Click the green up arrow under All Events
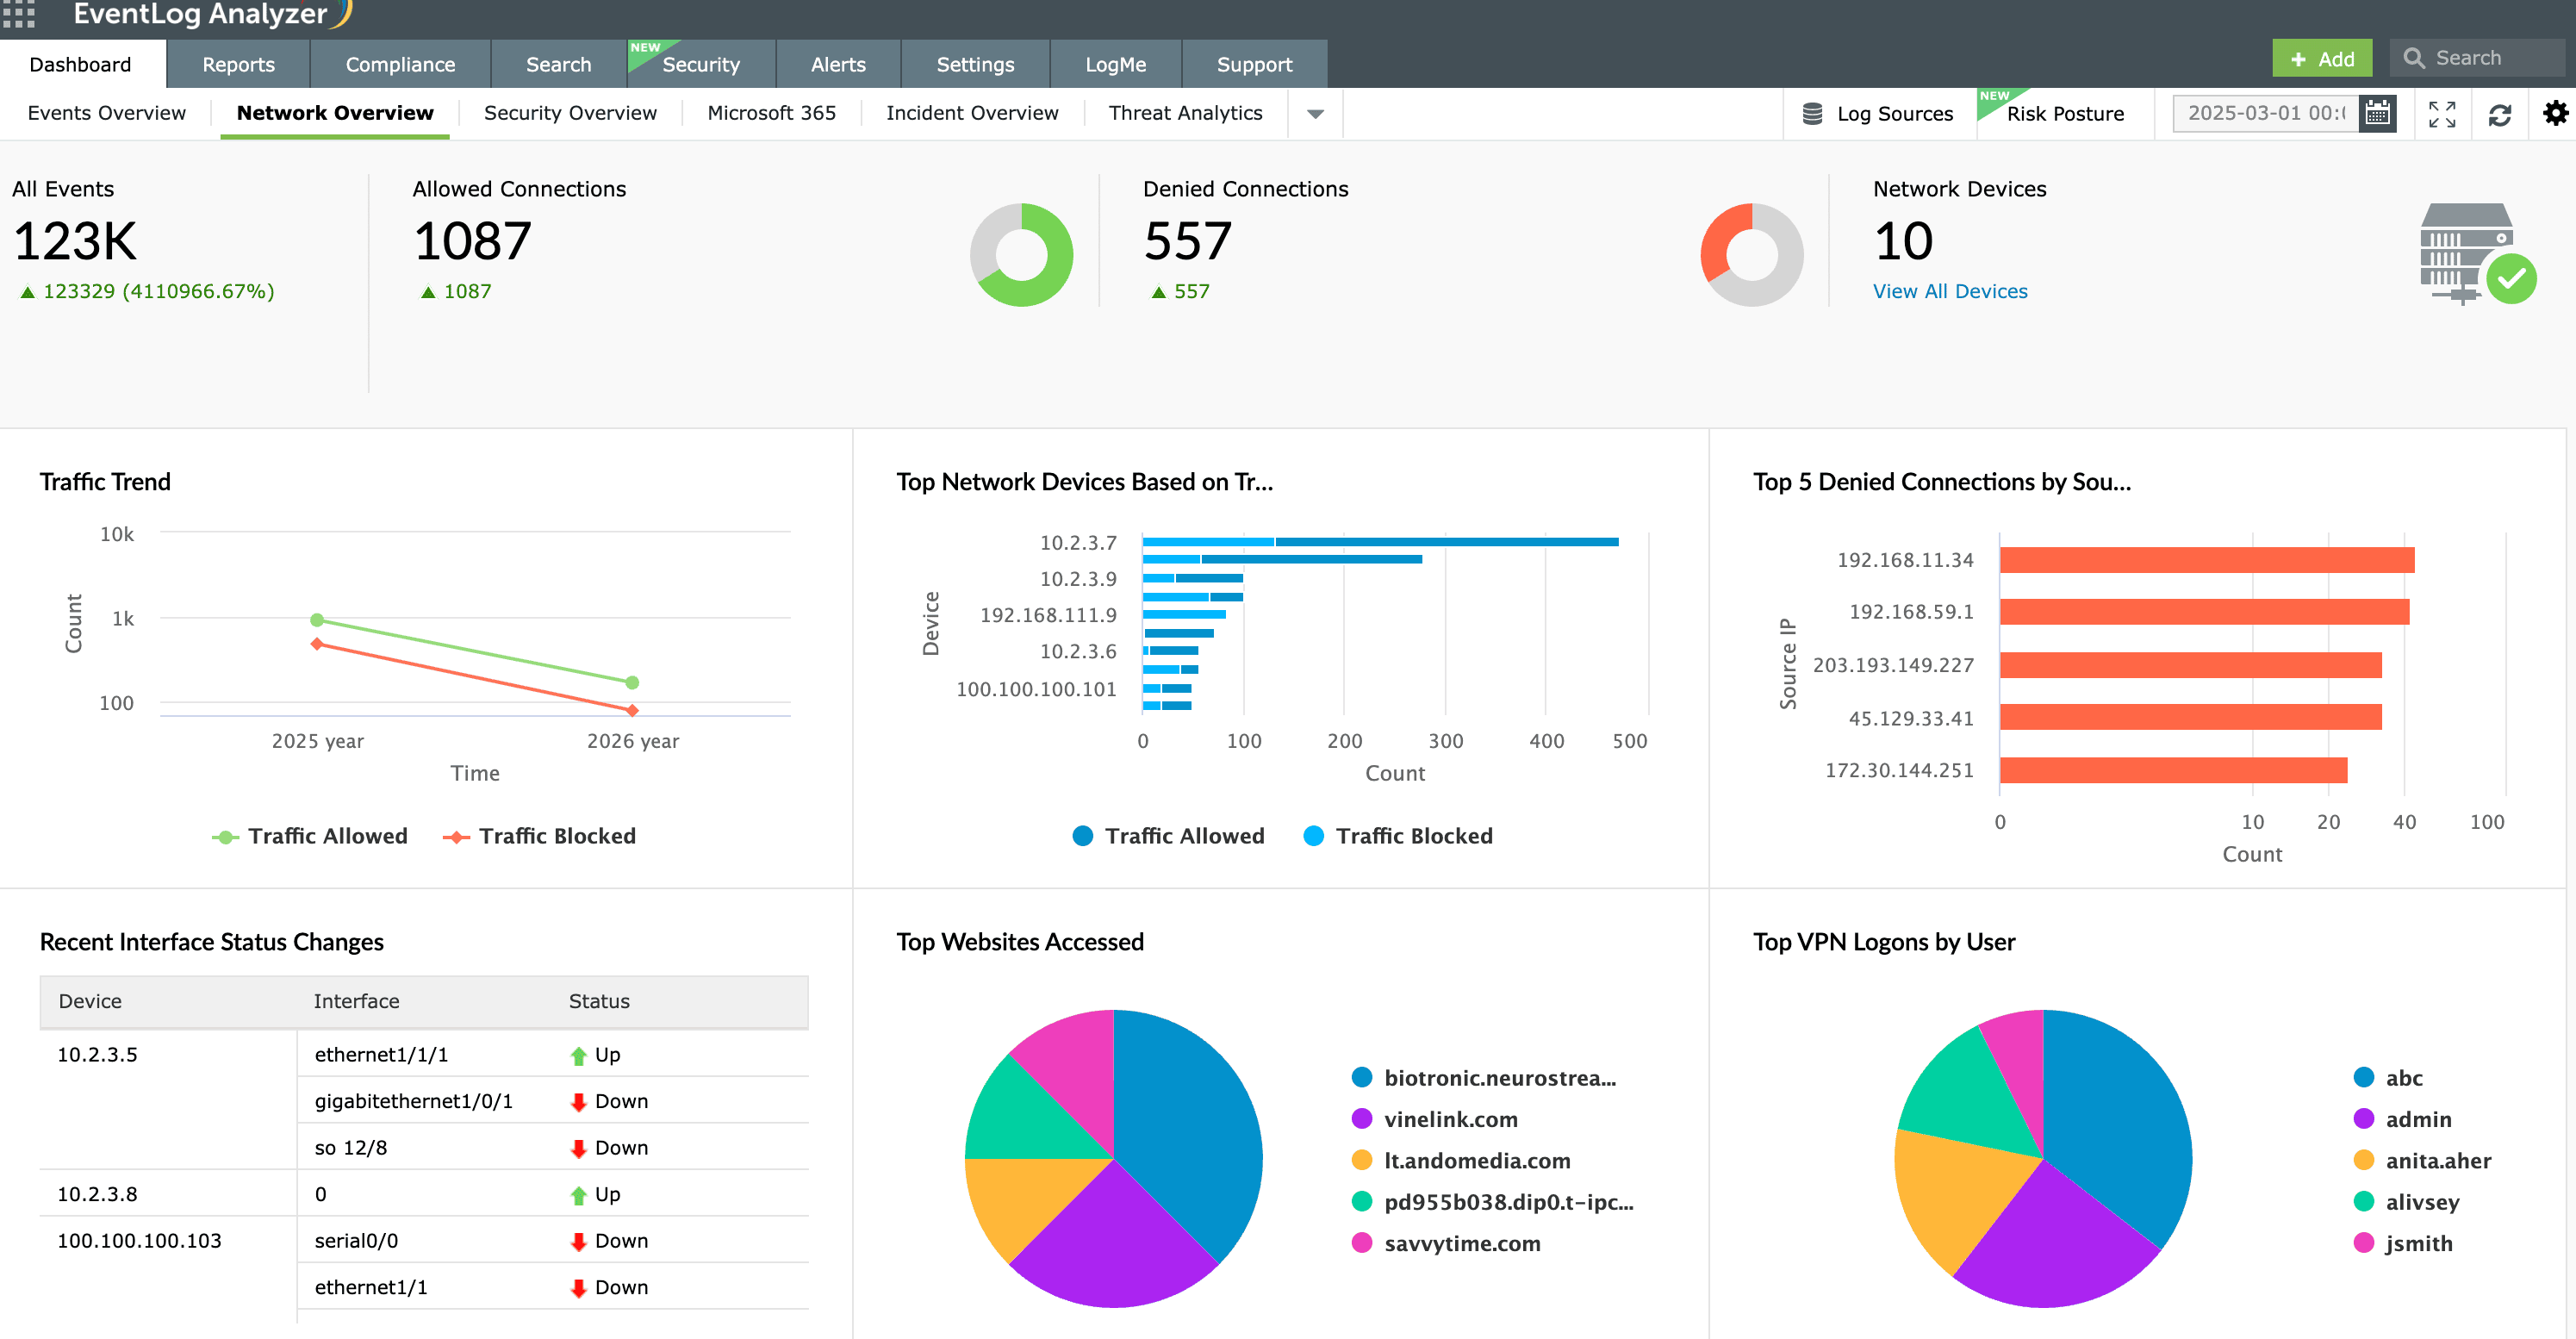The width and height of the screenshot is (2576, 1339). pos(27,292)
